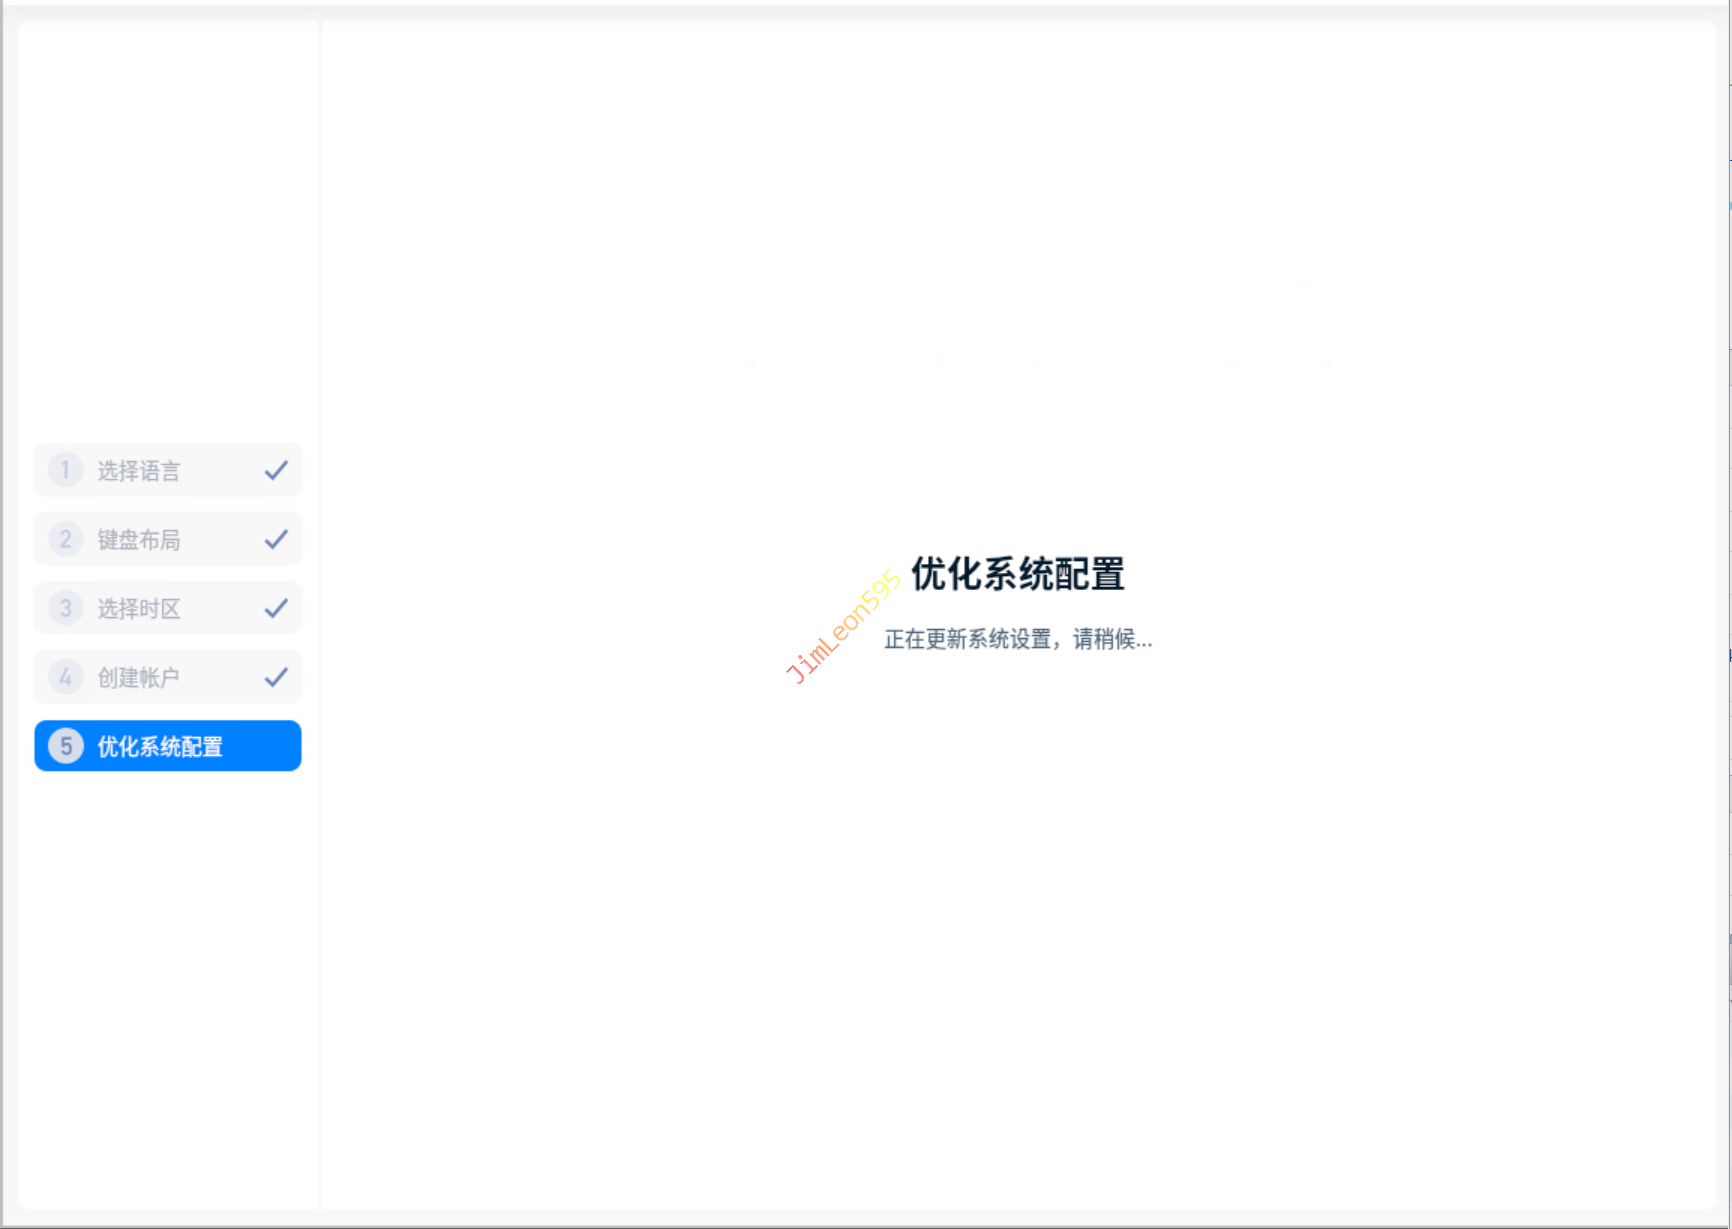Click the number 3 step badge
The width and height of the screenshot is (1732, 1229).
tap(66, 608)
